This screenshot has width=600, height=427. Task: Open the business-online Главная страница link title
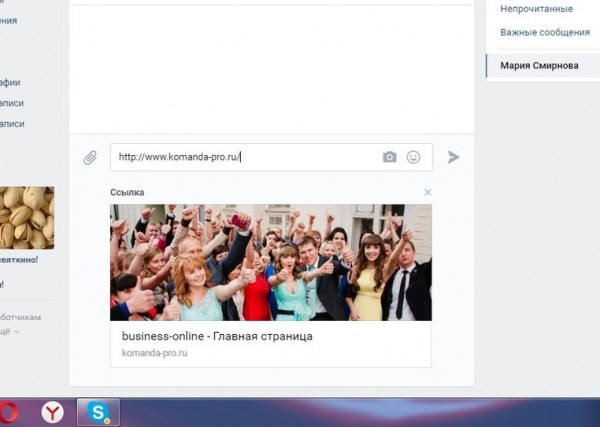pyautogui.click(x=217, y=336)
